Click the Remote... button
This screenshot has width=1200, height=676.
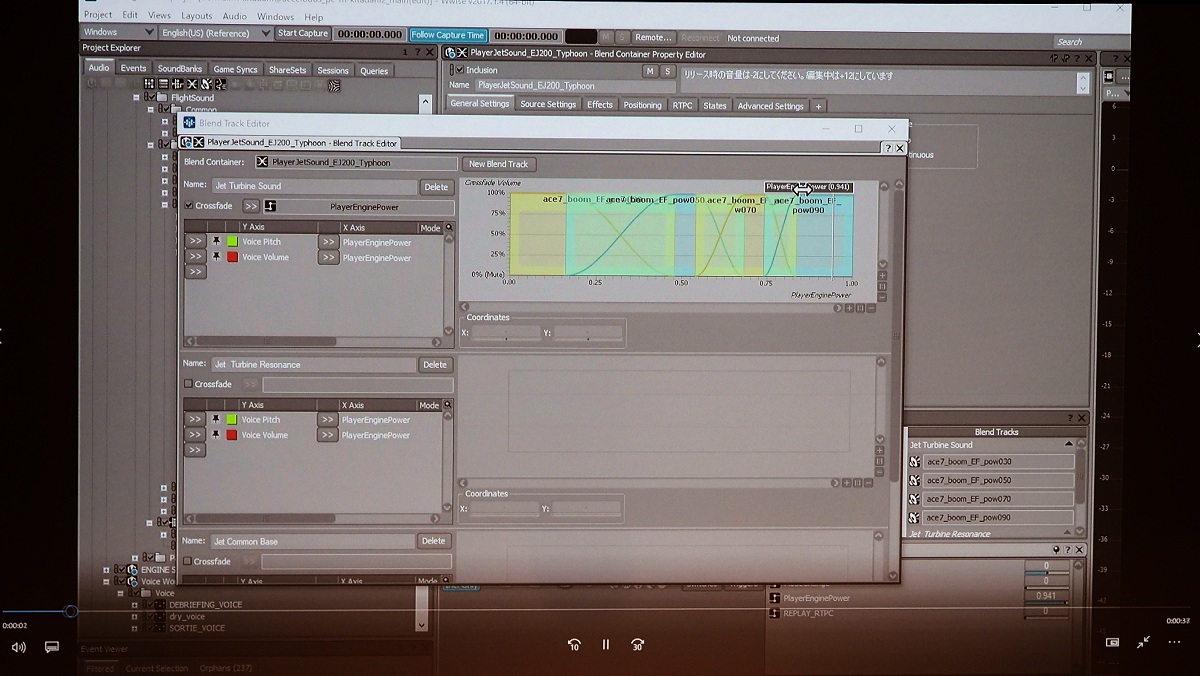[653, 37]
